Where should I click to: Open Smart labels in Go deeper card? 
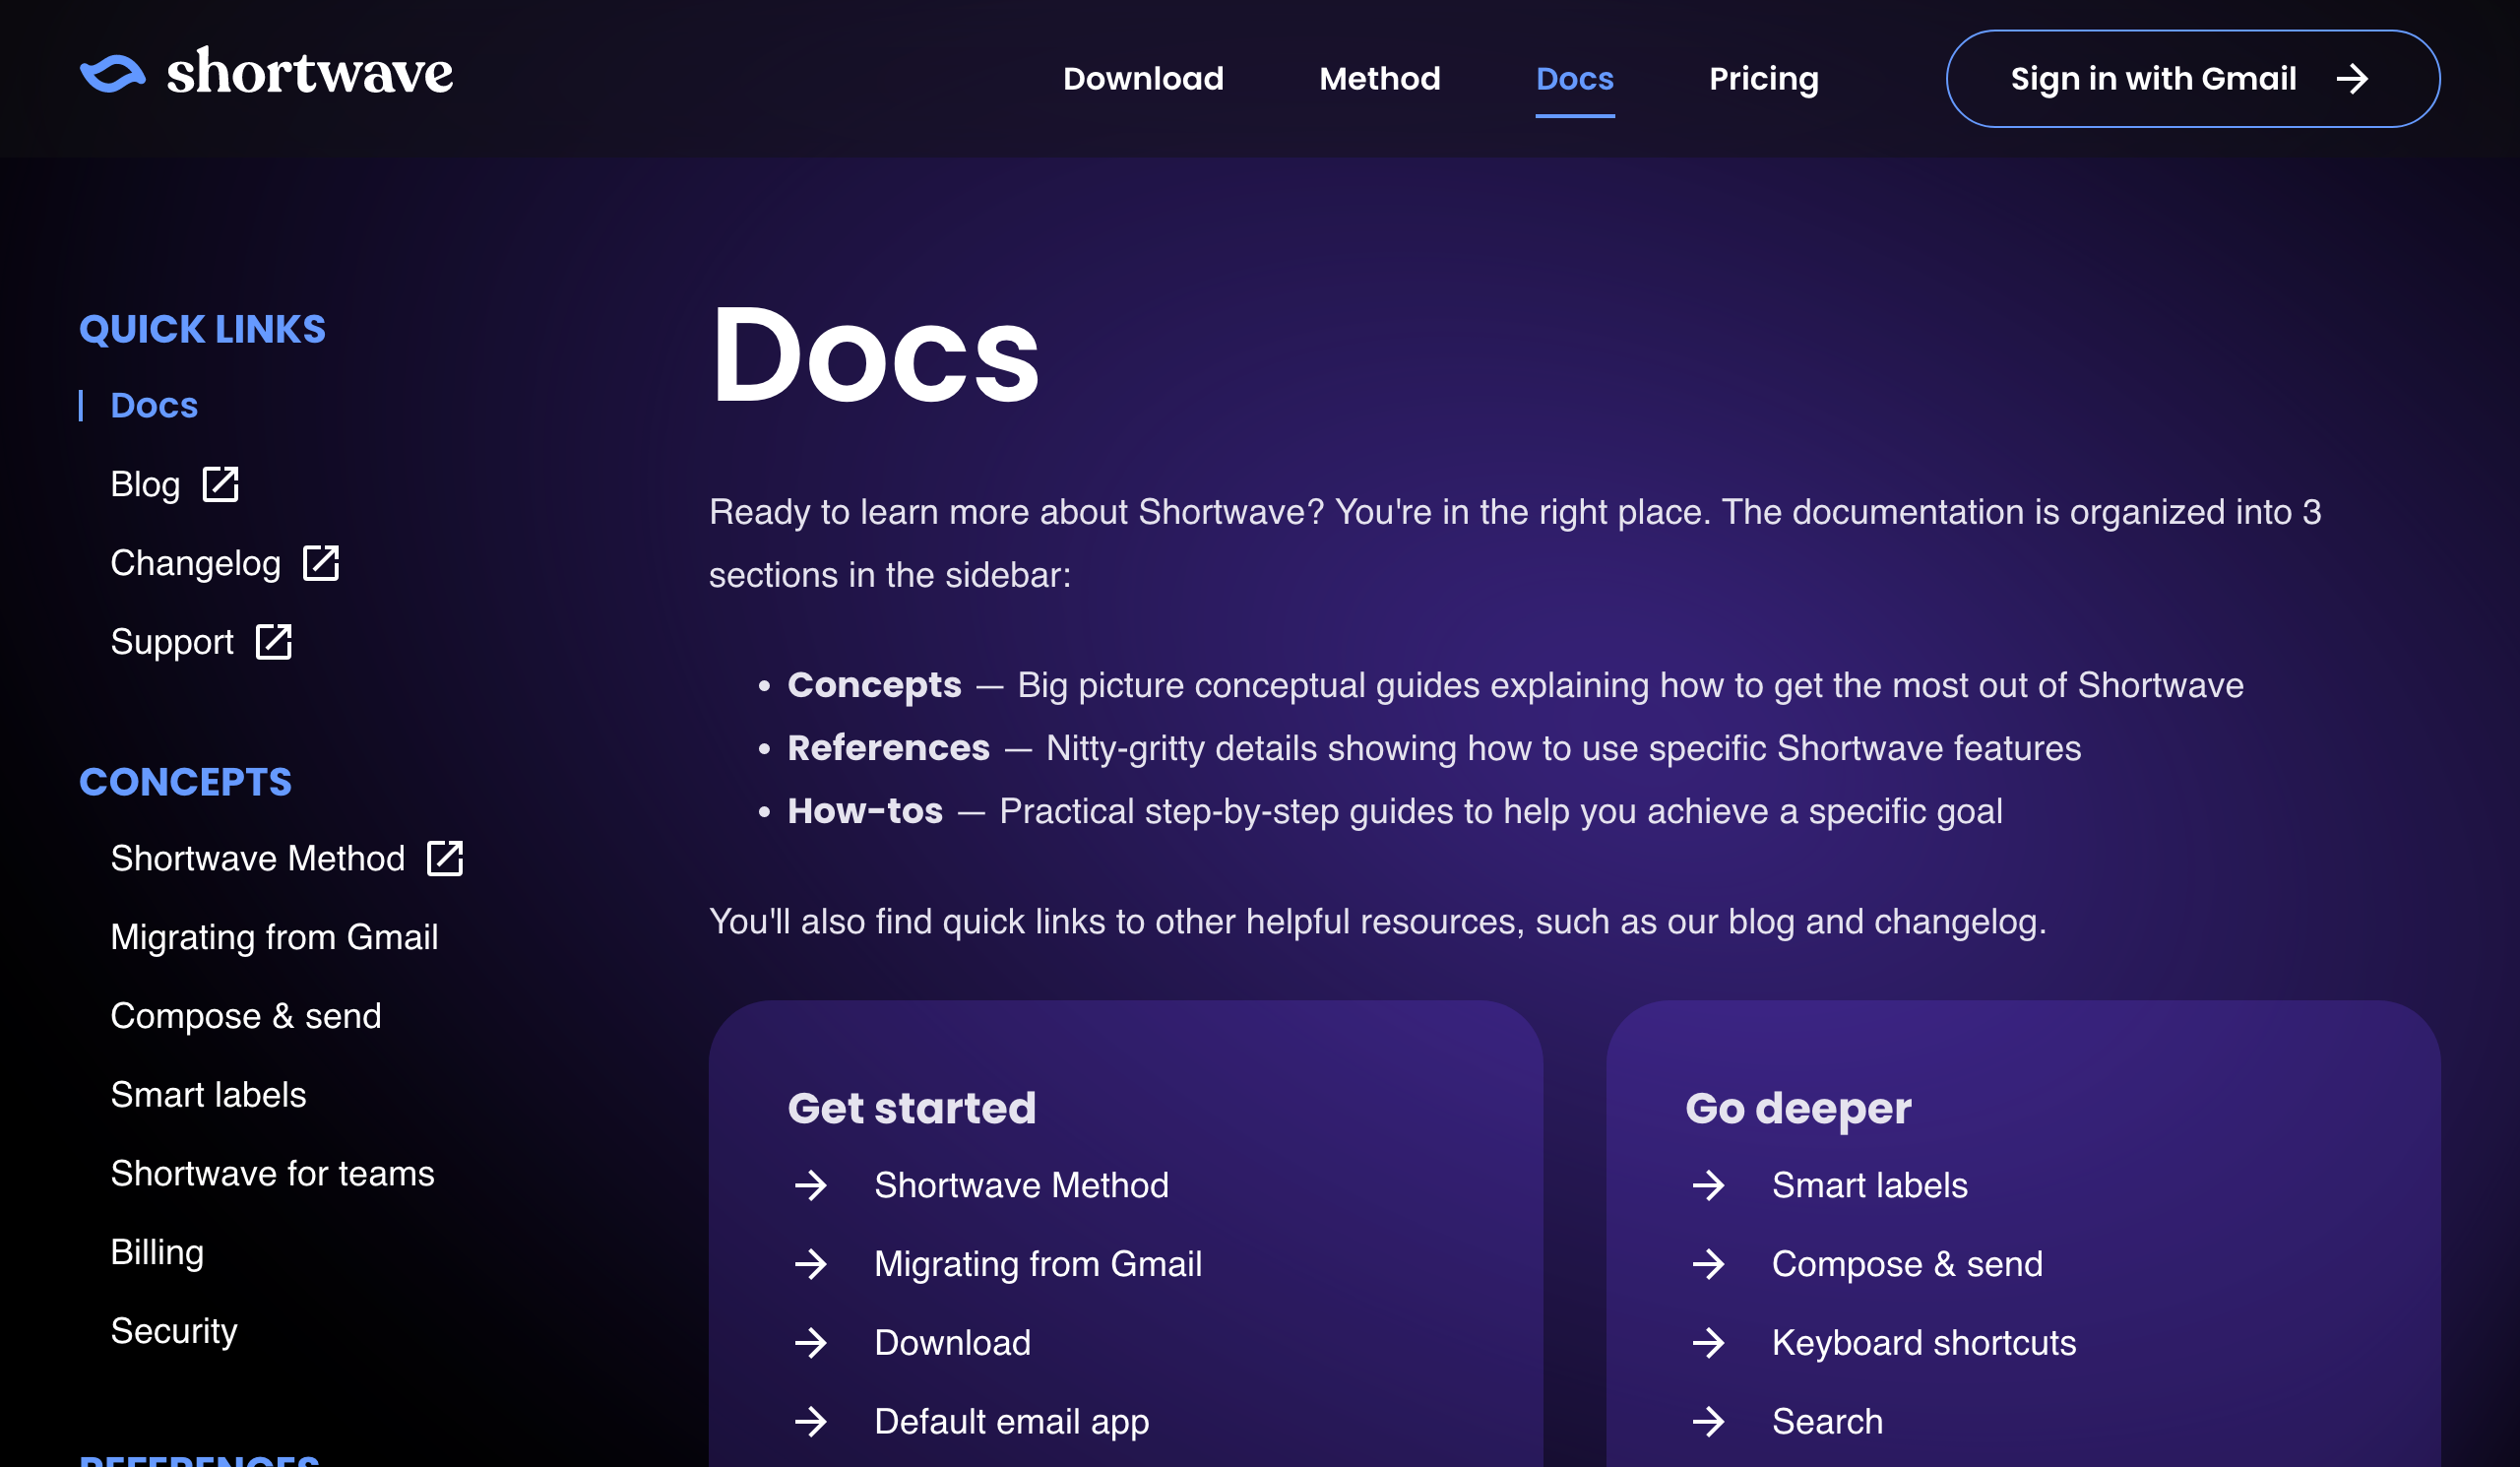(x=1869, y=1185)
